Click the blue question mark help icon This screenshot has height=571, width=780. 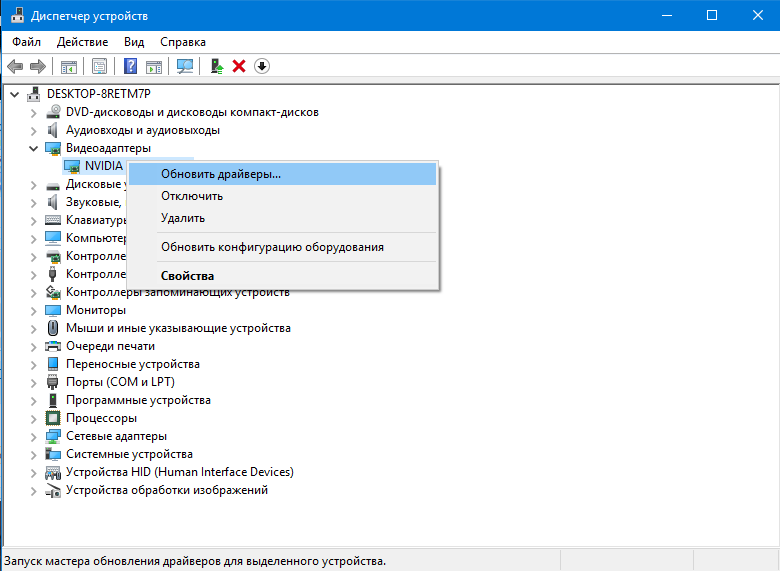(x=130, y=66)
